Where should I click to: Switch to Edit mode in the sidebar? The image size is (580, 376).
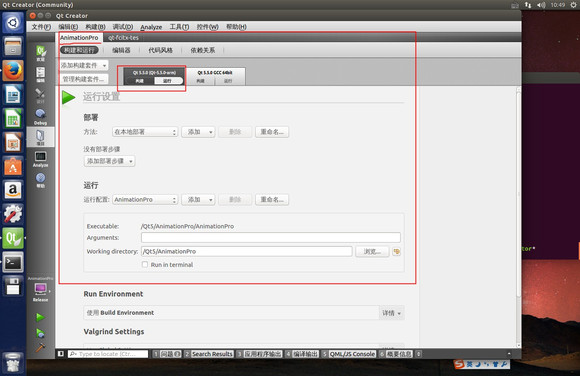coord(40,74)
